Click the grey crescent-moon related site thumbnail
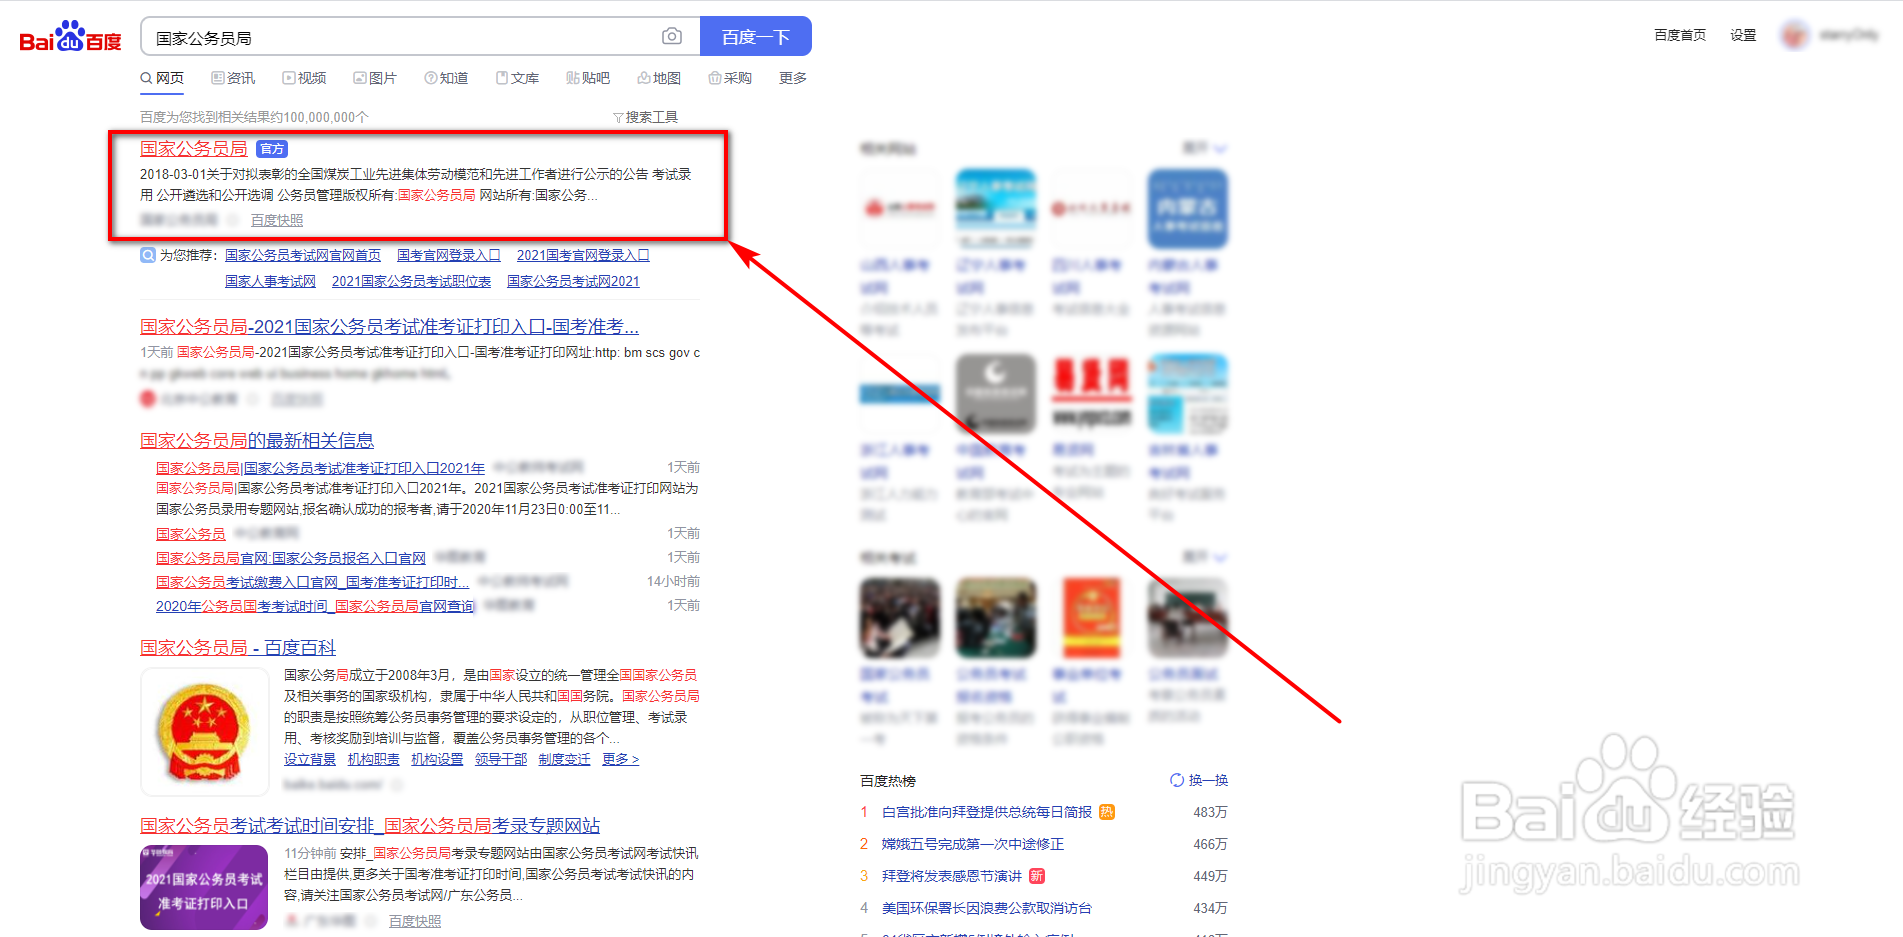 pyautogui.click(x=996, y=393)
